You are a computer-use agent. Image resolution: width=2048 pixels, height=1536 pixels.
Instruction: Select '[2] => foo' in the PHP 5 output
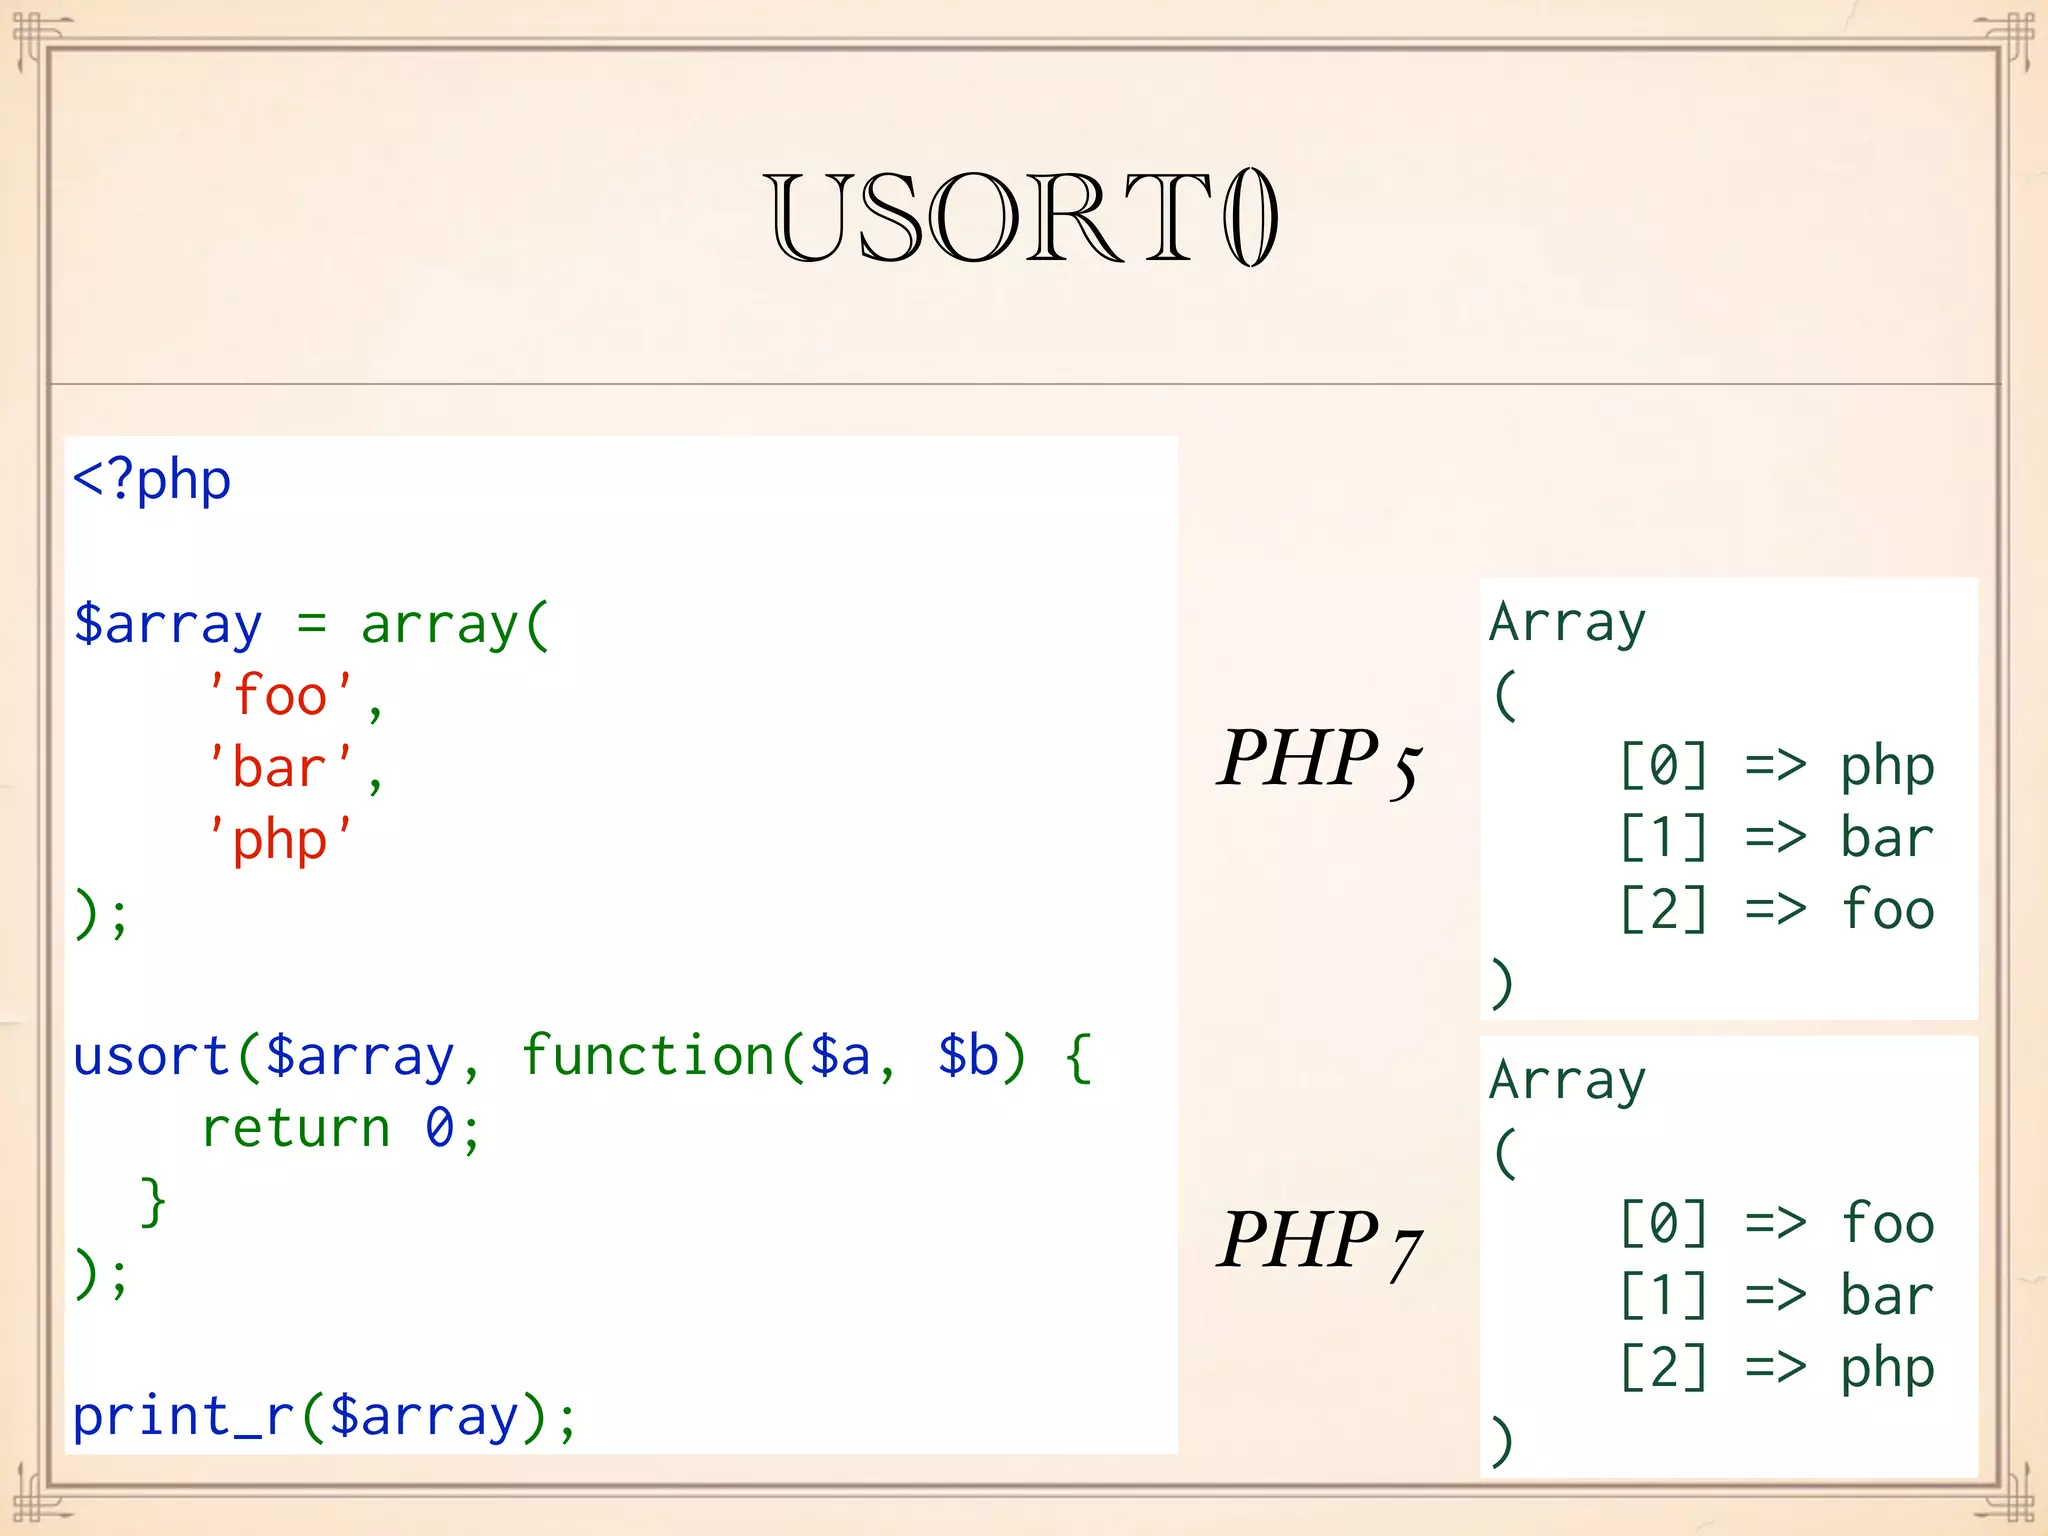coord(1777,909)
